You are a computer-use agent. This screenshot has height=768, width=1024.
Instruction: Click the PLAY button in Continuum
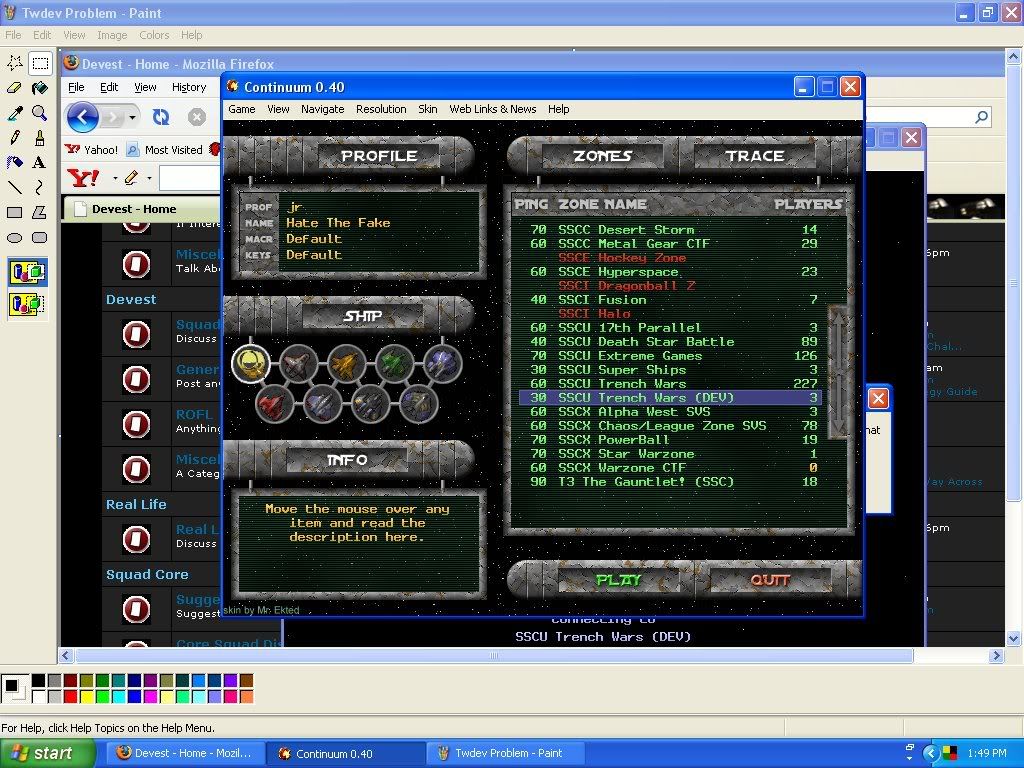pos(618,580)
